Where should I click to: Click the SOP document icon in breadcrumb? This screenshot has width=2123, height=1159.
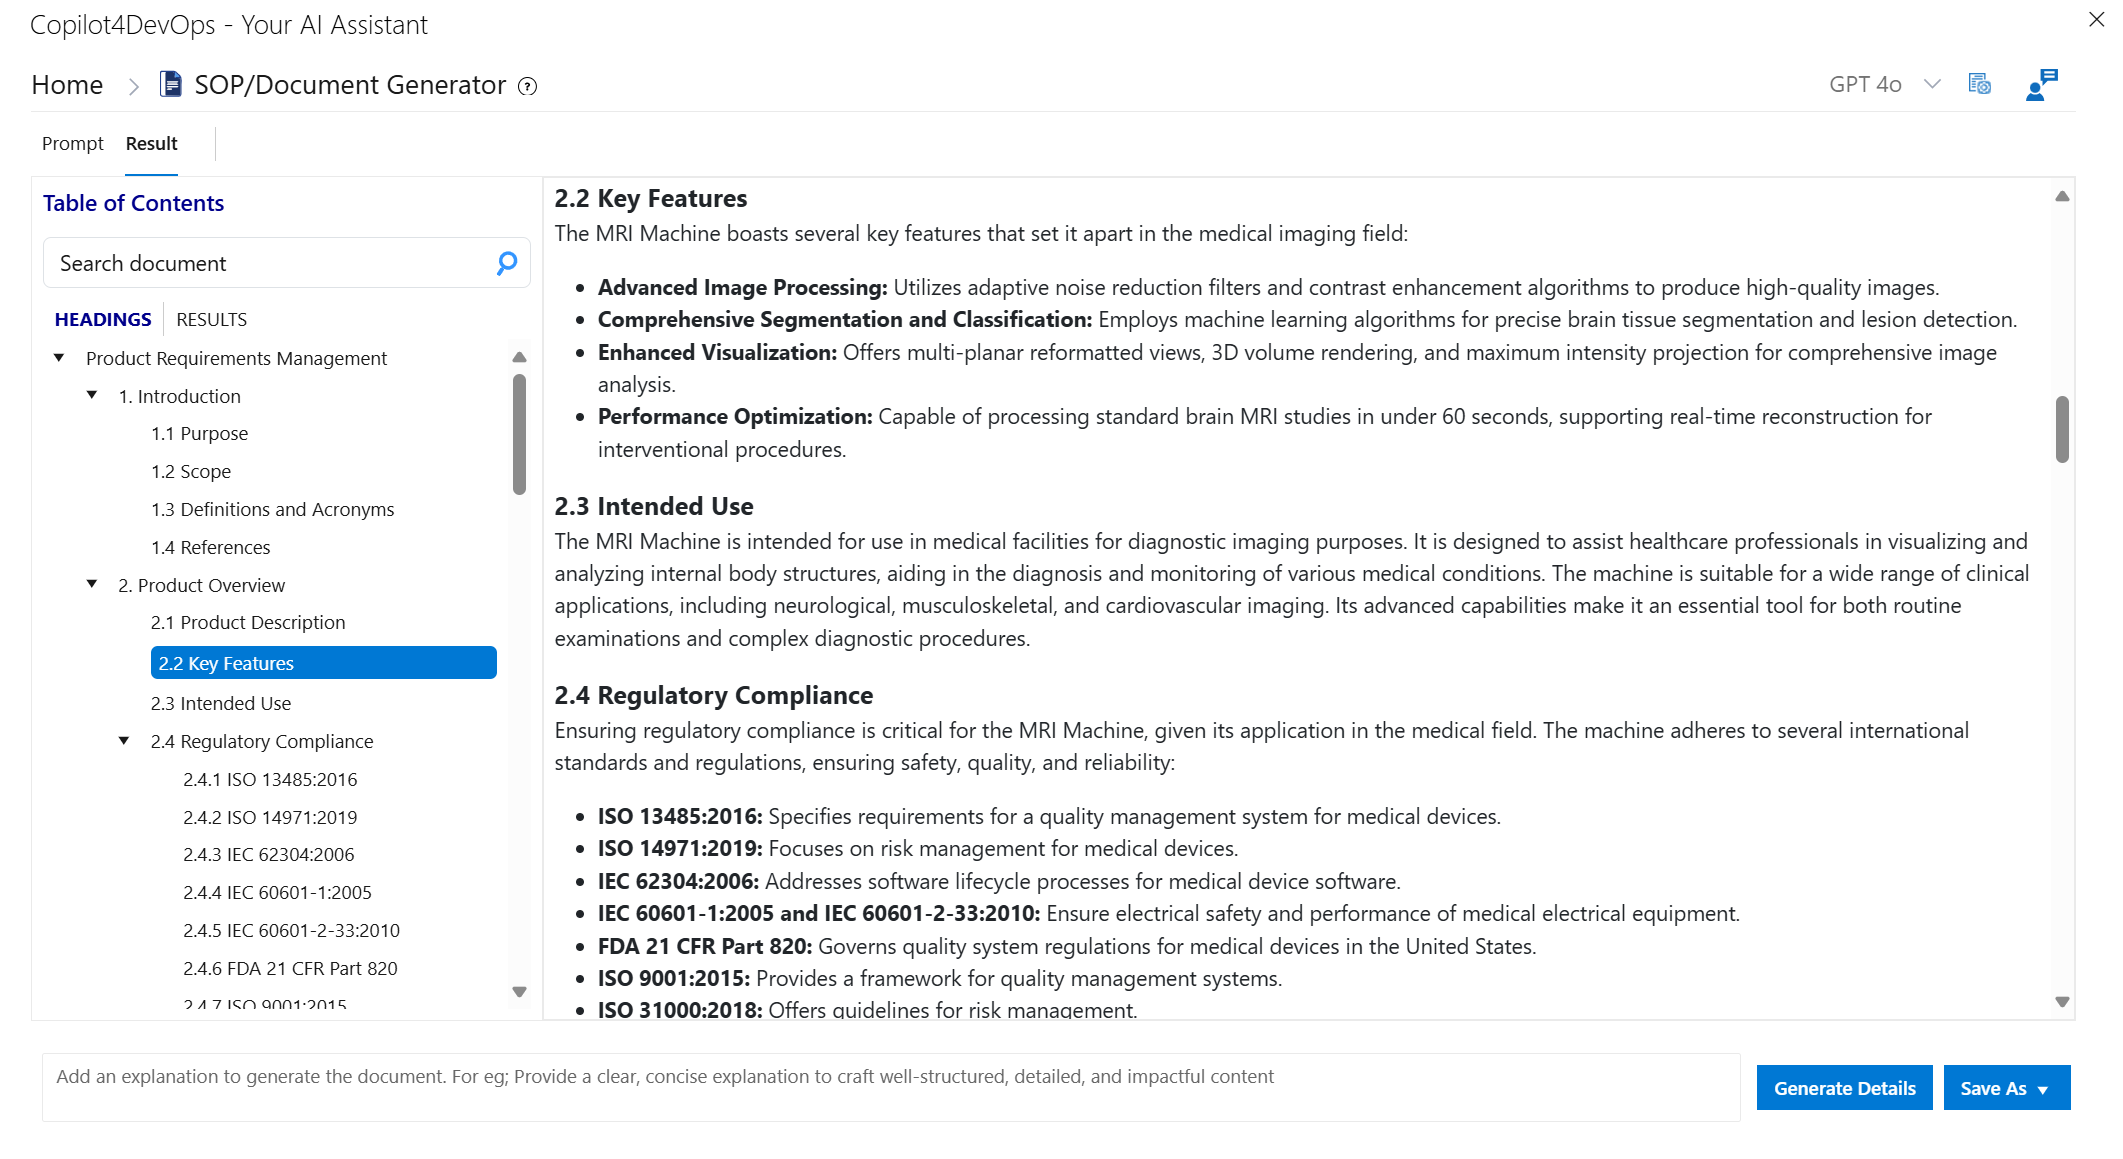[172, 84]
